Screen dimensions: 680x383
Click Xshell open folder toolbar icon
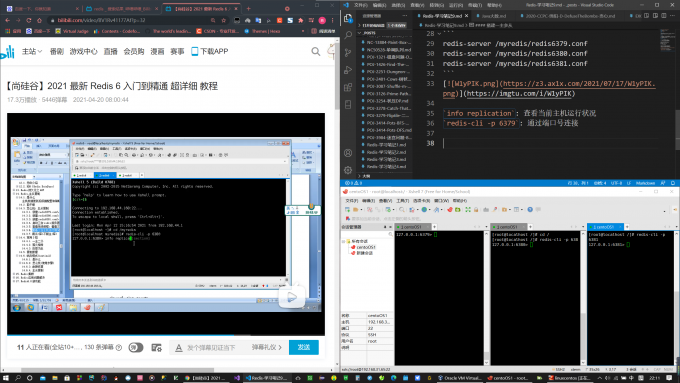[356, 210]
